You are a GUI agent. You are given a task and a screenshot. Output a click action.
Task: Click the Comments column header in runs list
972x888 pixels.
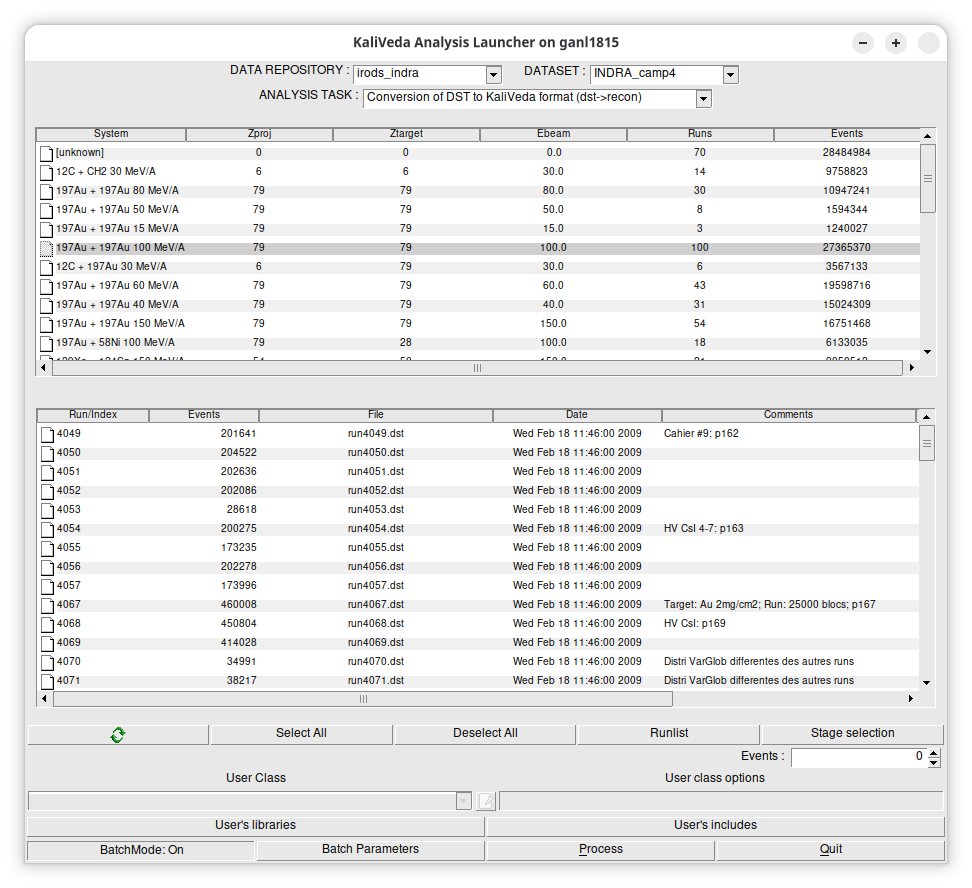pos(788,415)
